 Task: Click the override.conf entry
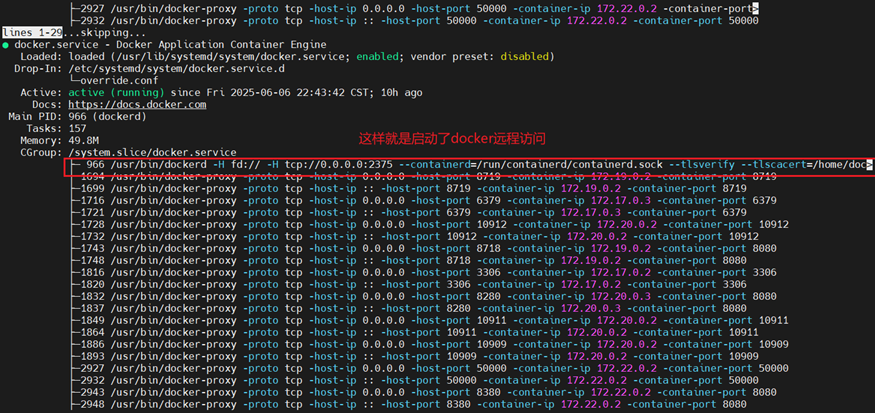pos(119,80)
